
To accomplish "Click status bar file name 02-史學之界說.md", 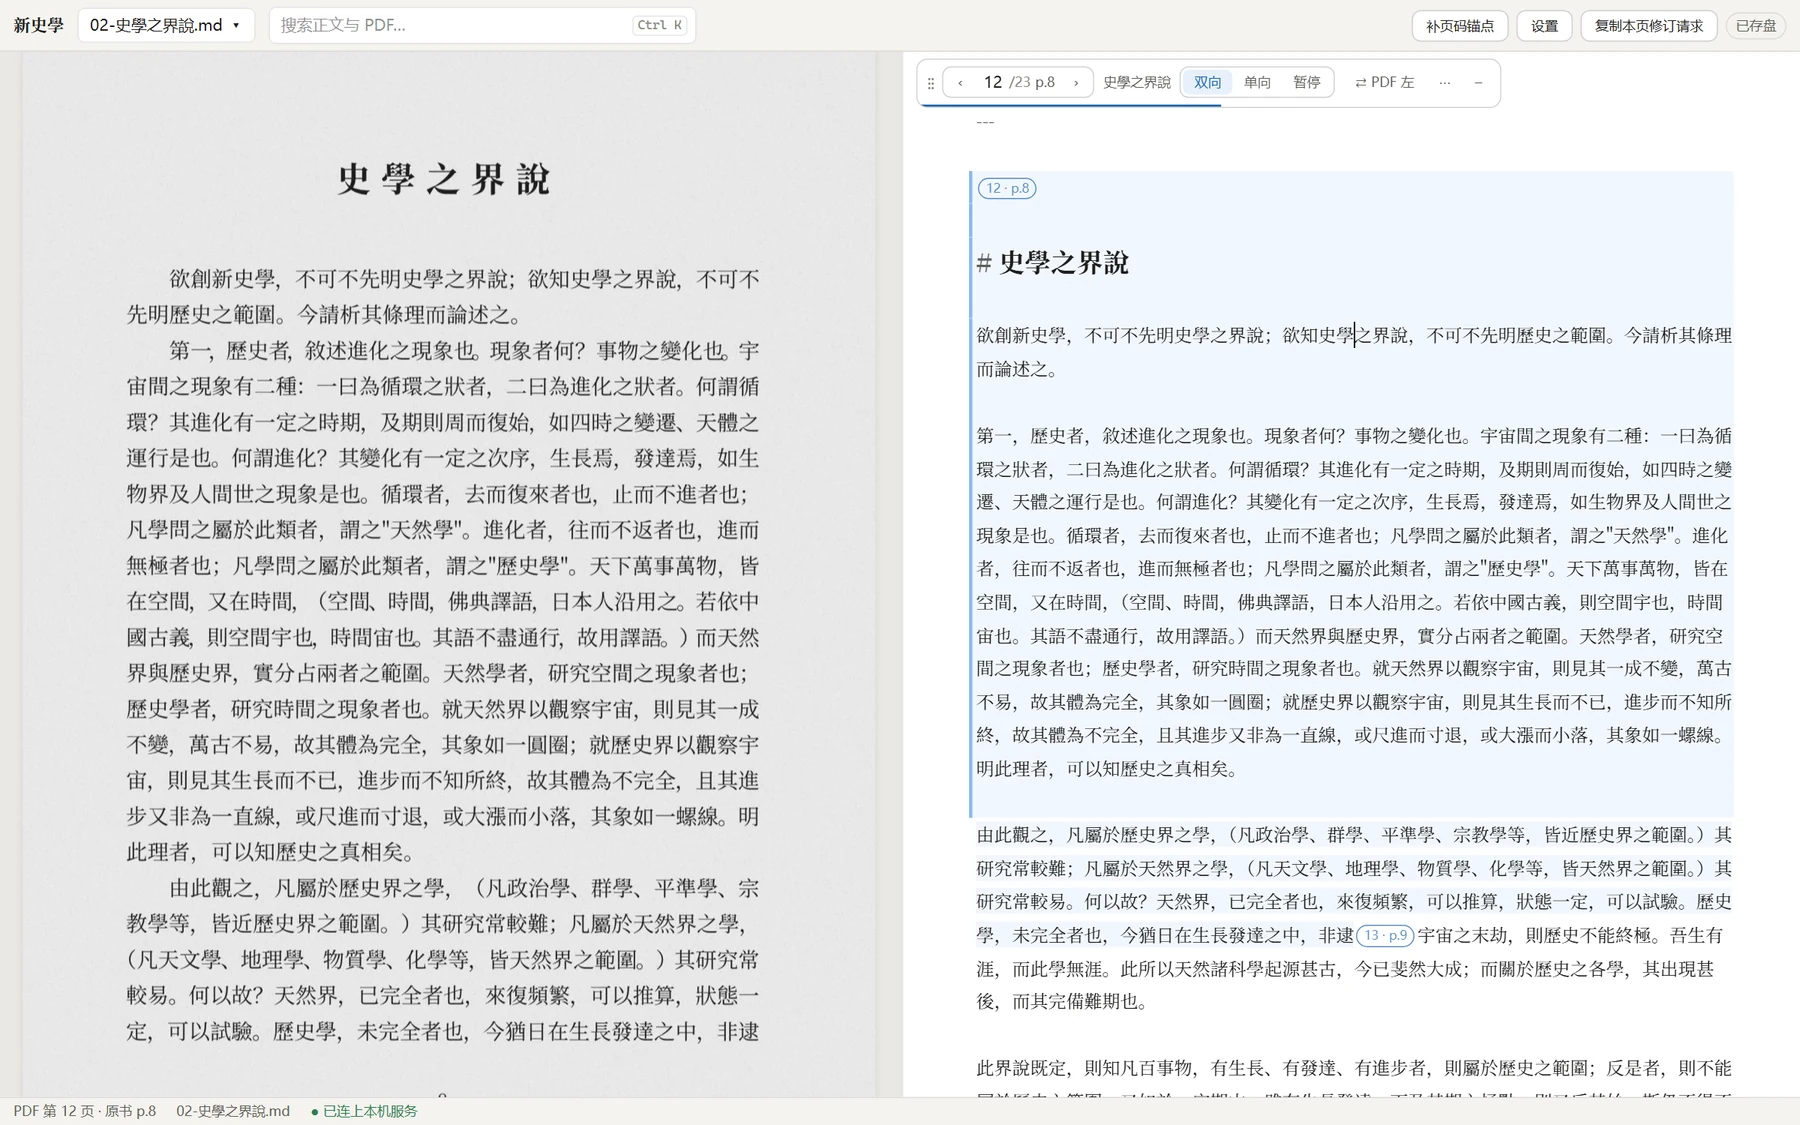I will (x=233, y=1111).
